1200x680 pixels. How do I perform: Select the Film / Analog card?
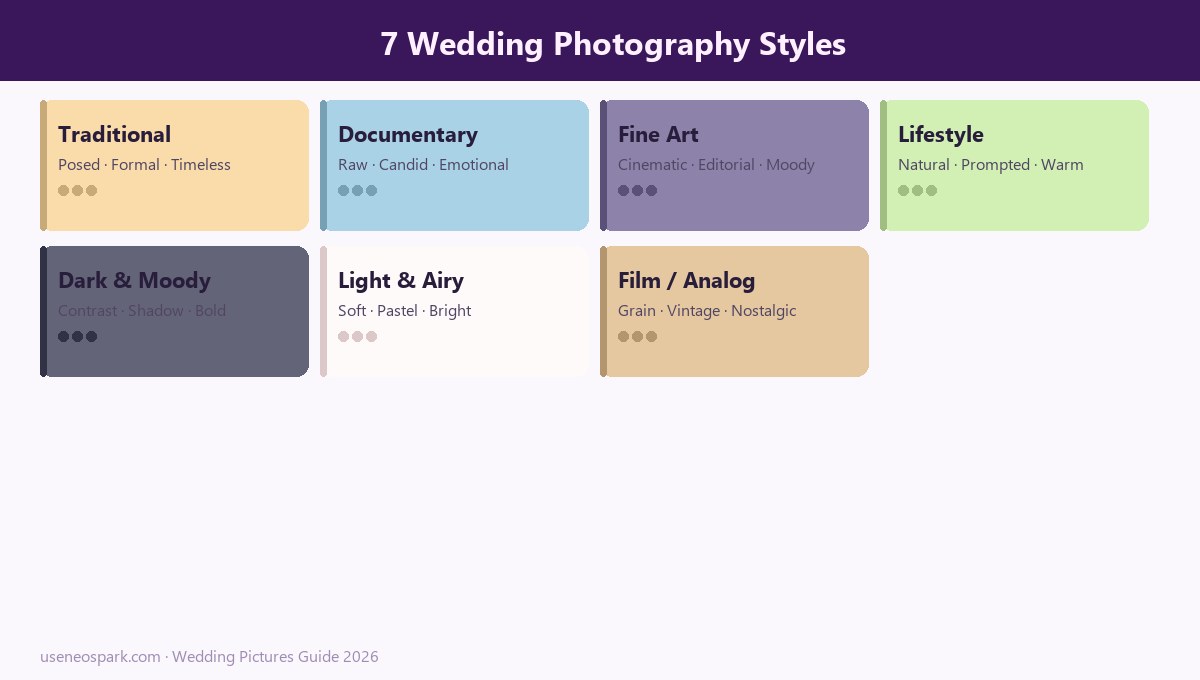pyautogui.click(x=735, y=311)
